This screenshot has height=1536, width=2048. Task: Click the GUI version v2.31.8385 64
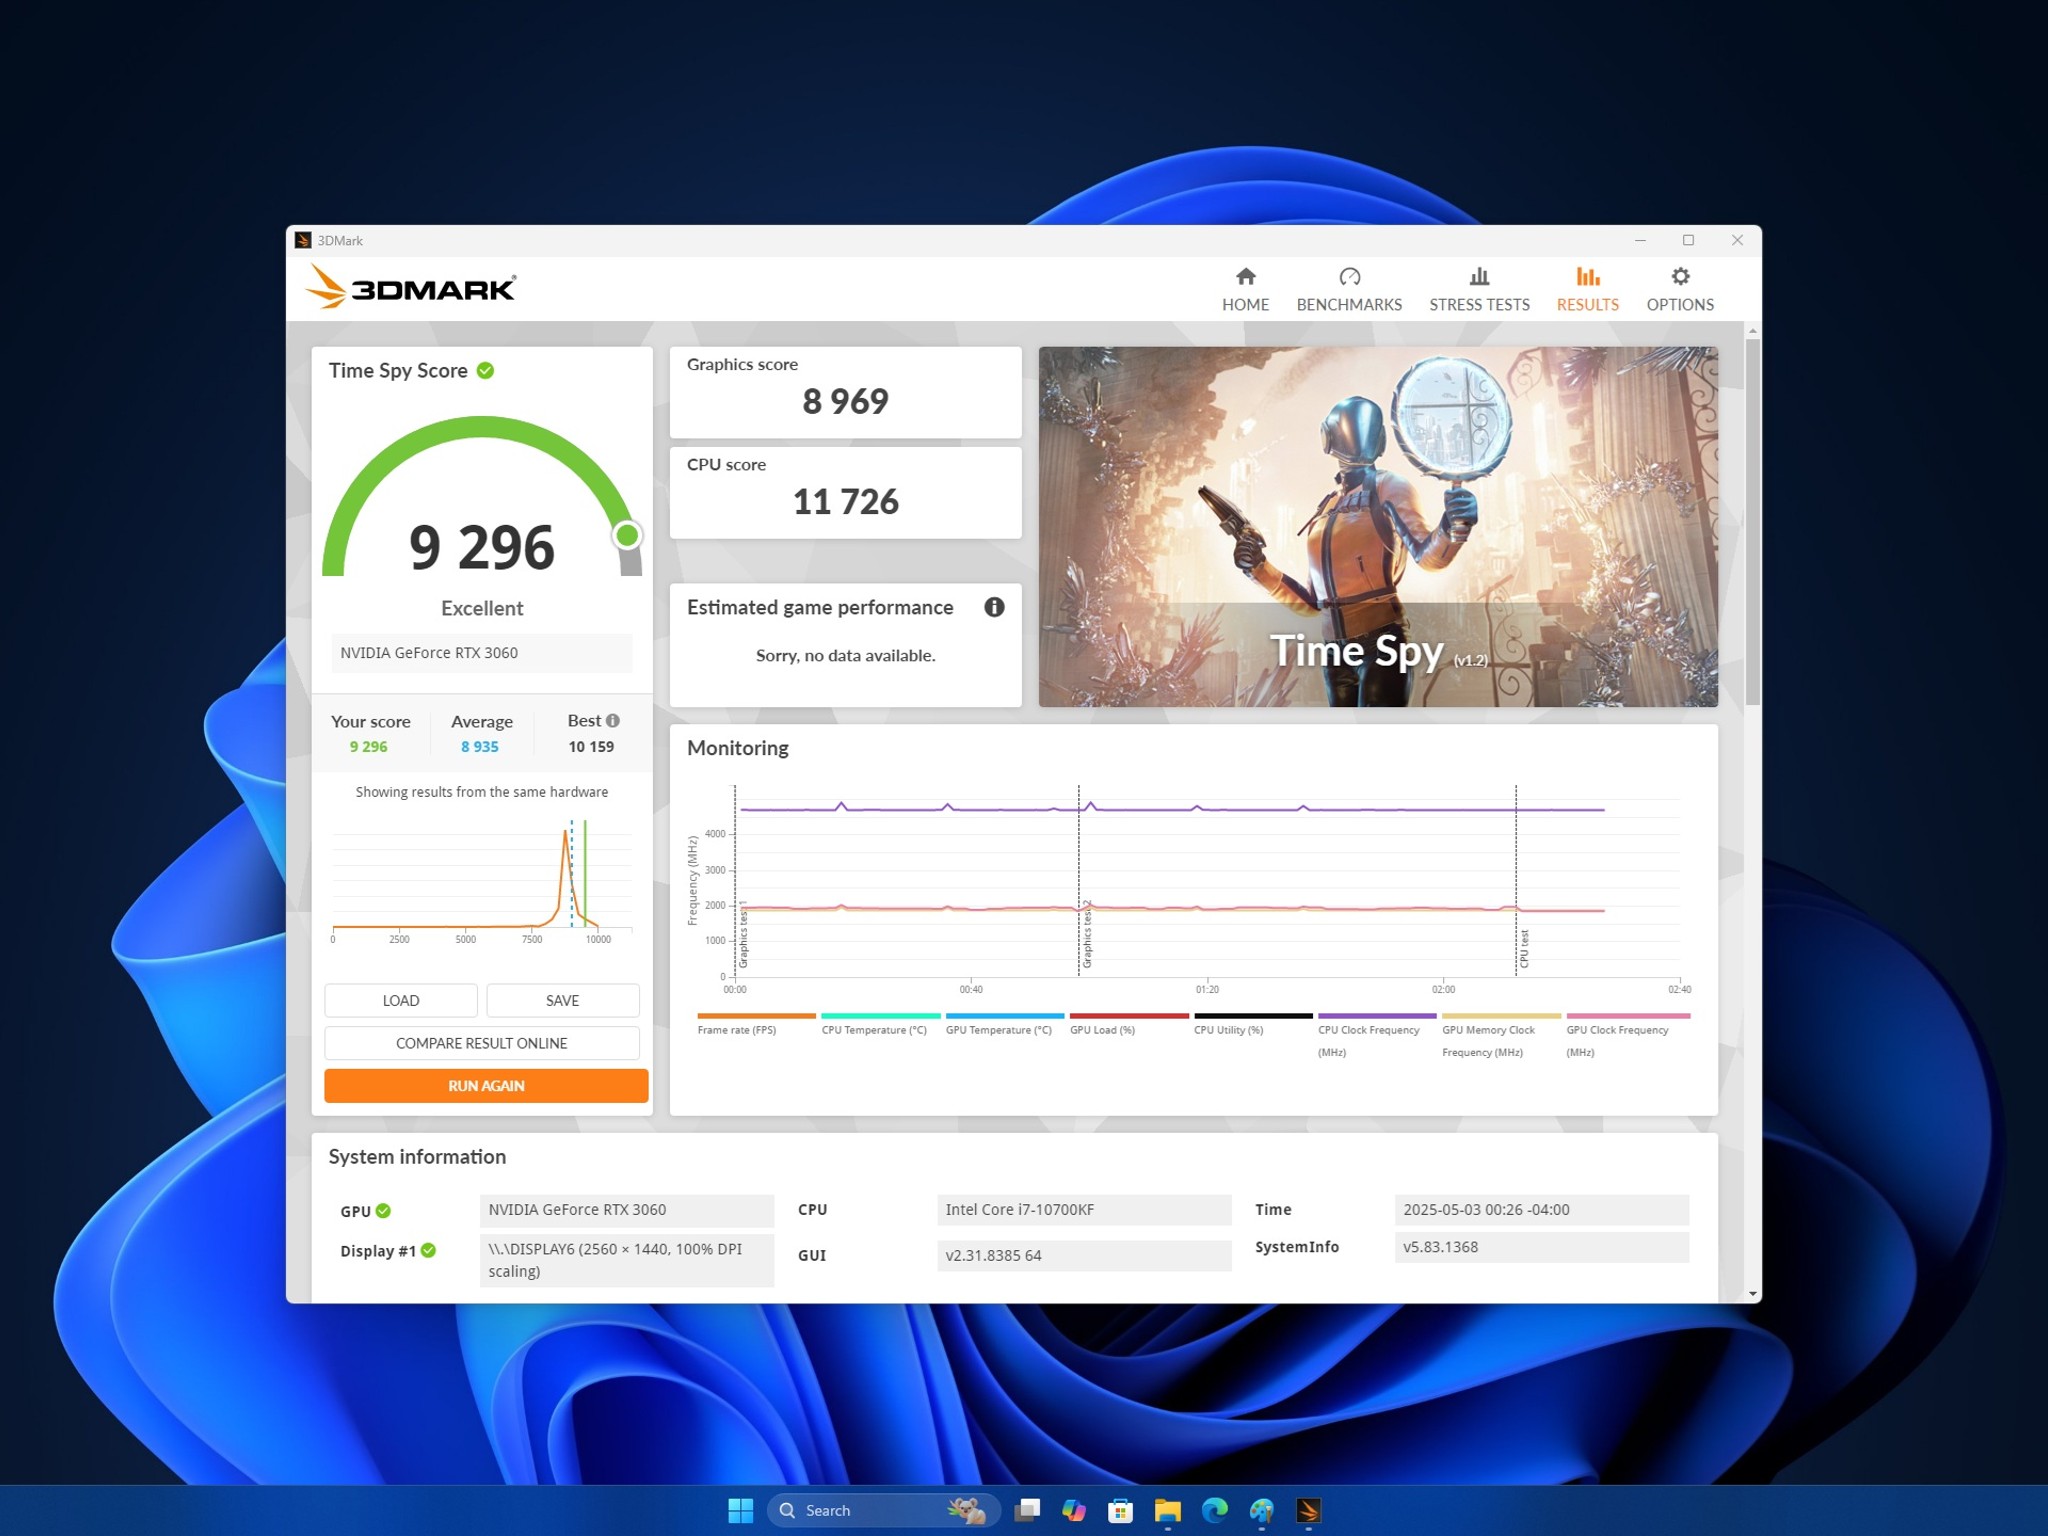(1084, 1255)
